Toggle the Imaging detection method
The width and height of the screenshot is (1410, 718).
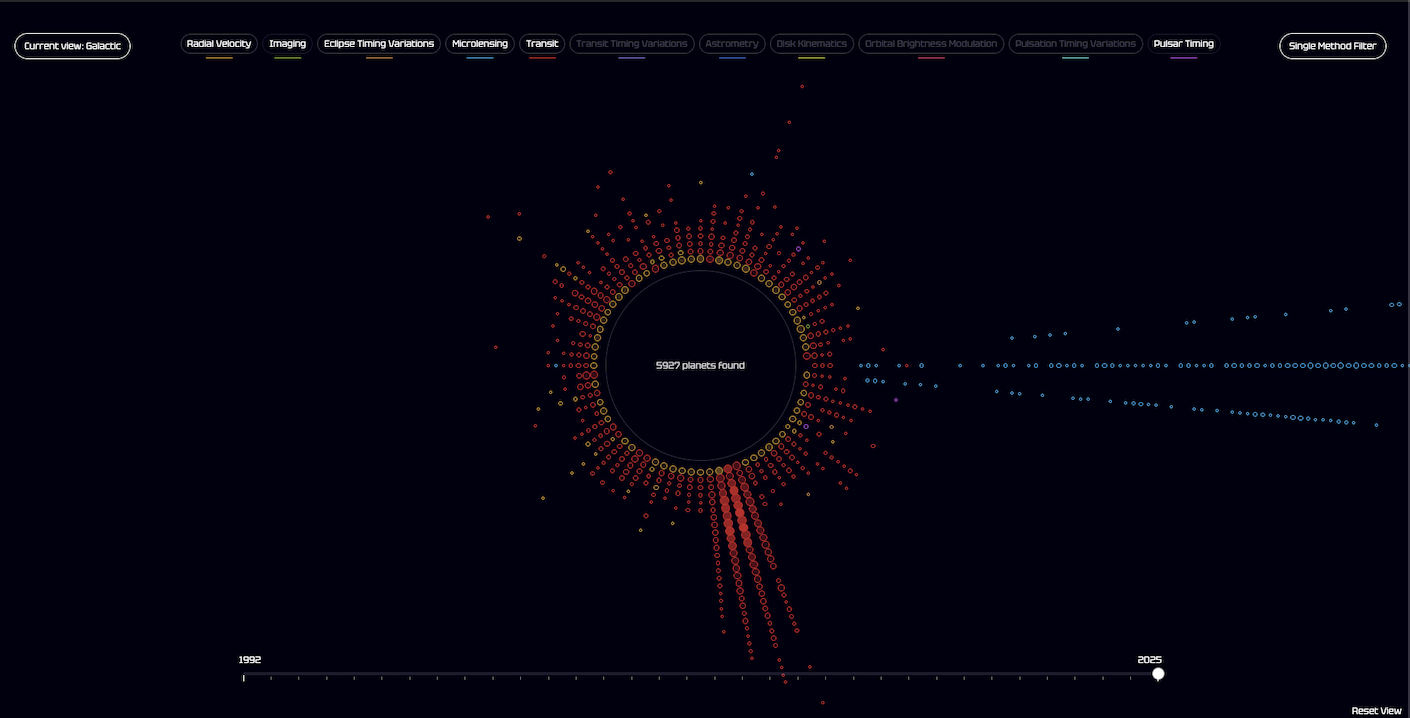click(287, 44)
